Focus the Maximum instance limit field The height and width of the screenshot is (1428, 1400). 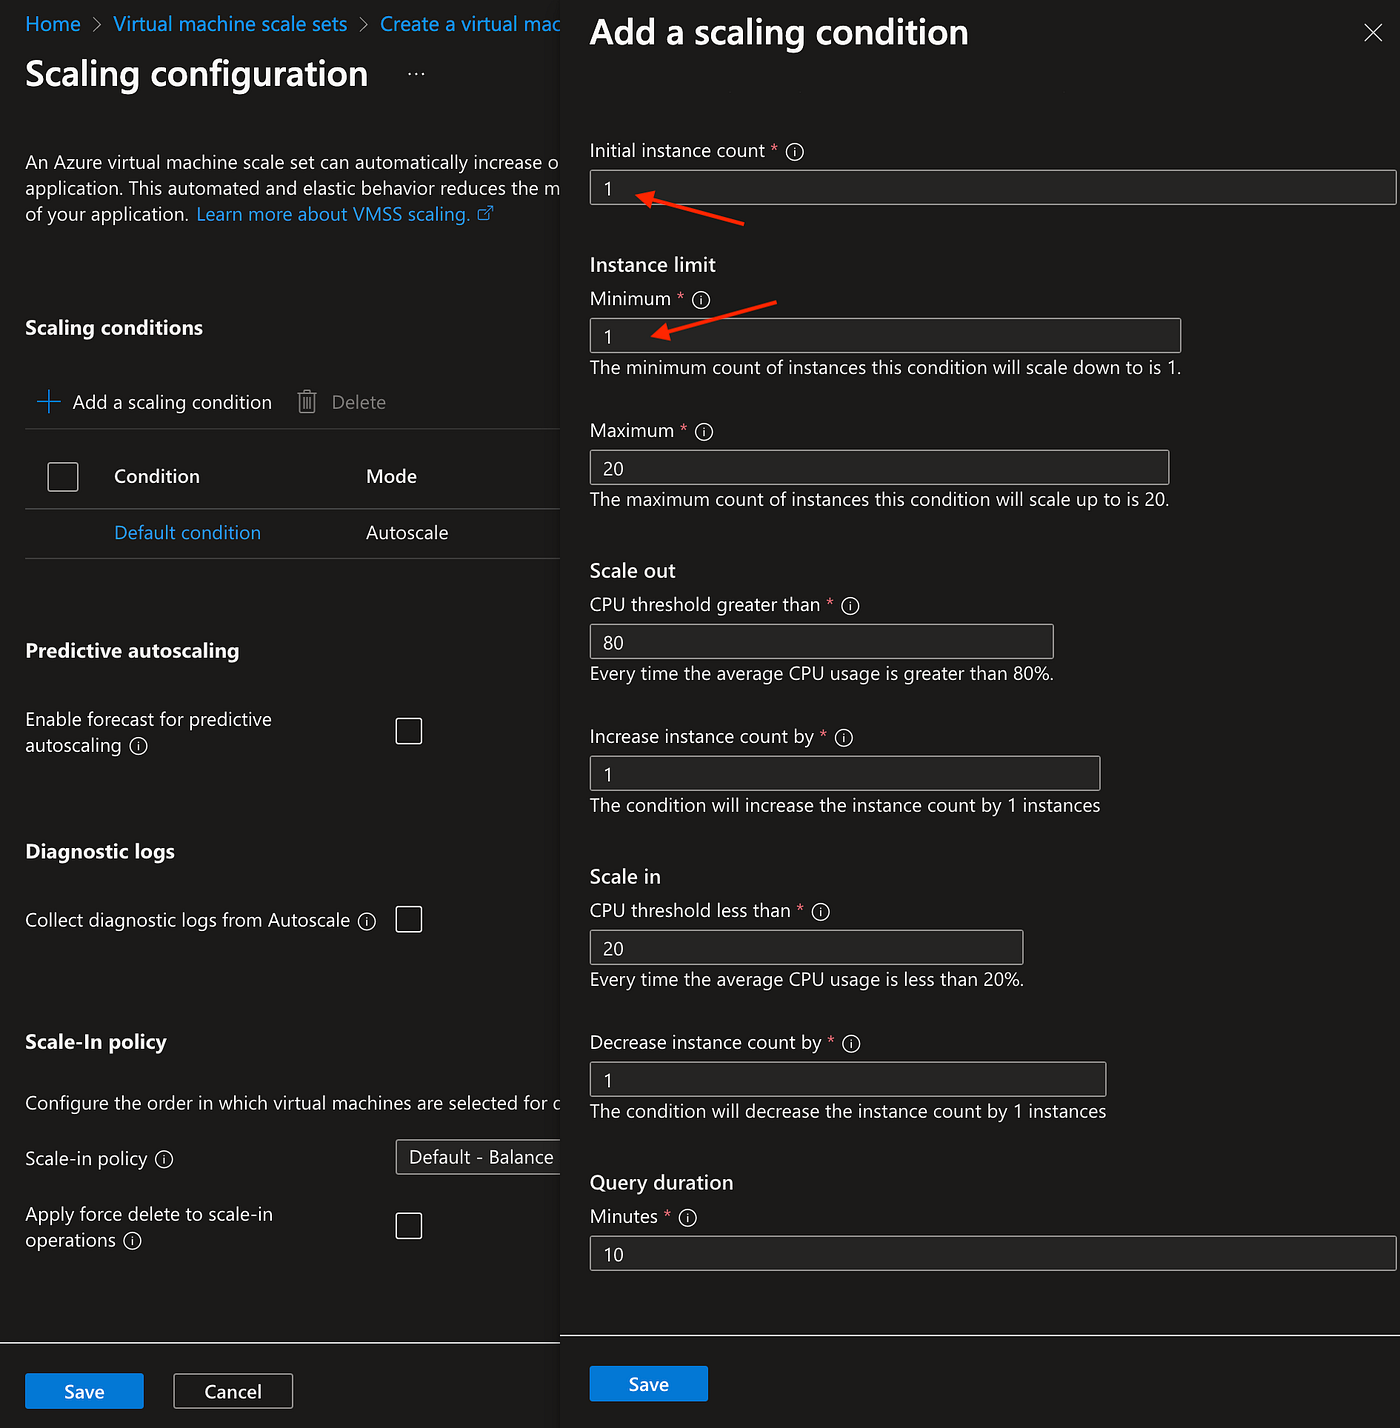[x=879, y=468]
